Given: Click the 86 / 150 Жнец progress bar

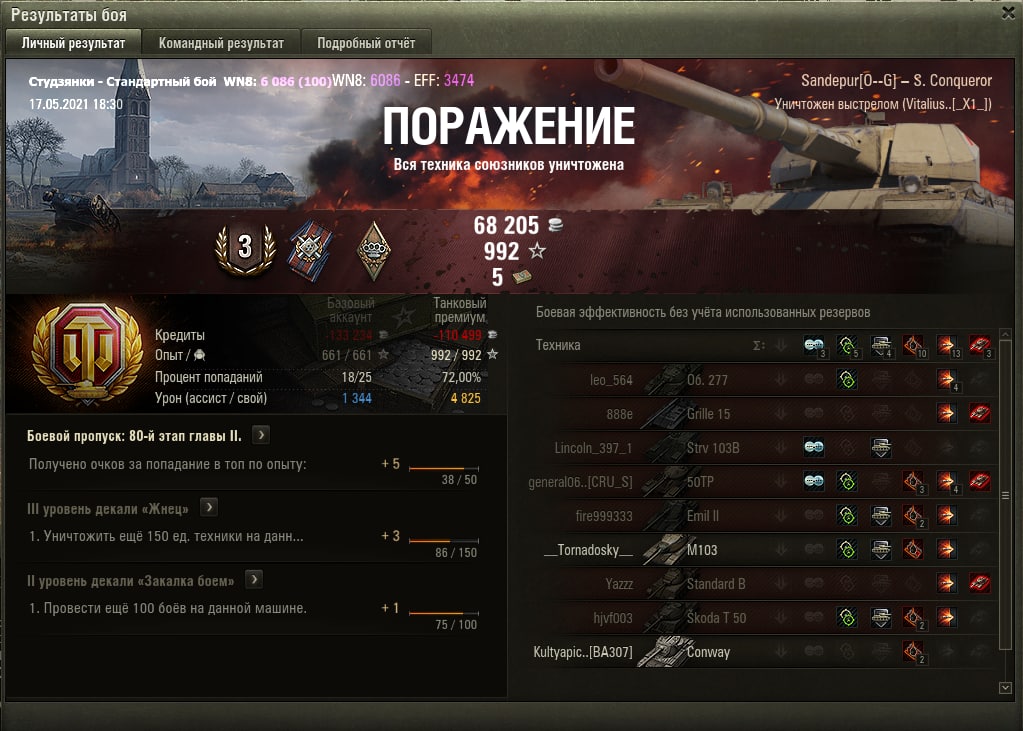Looking at the screenshot, I should point(444,541).
